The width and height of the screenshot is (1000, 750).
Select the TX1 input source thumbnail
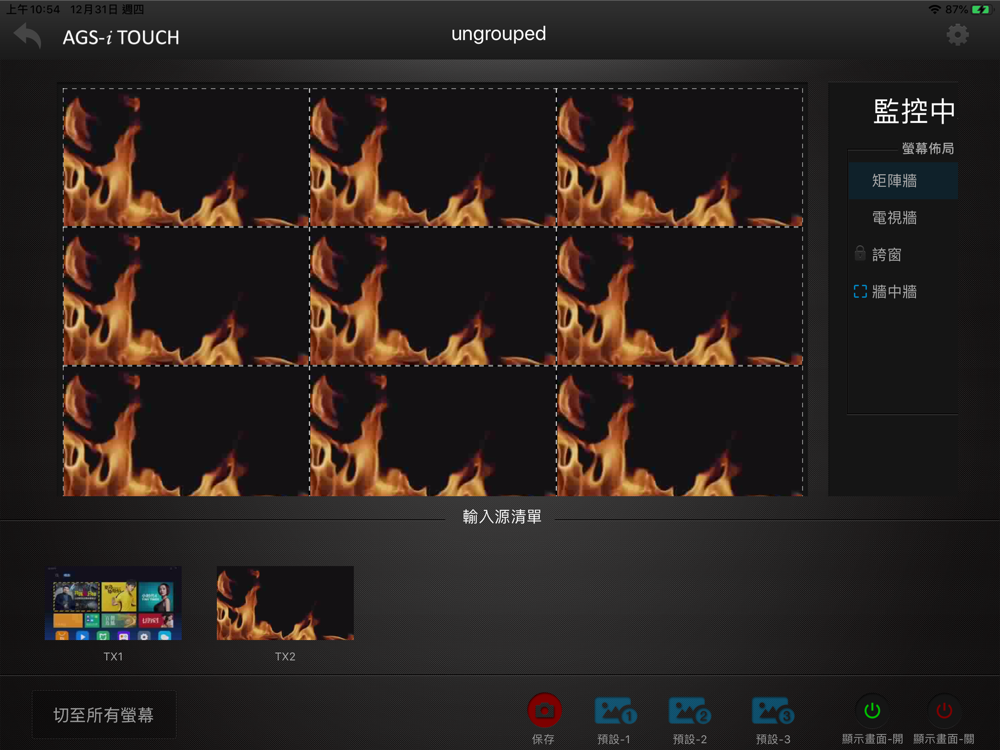point(113,603)
